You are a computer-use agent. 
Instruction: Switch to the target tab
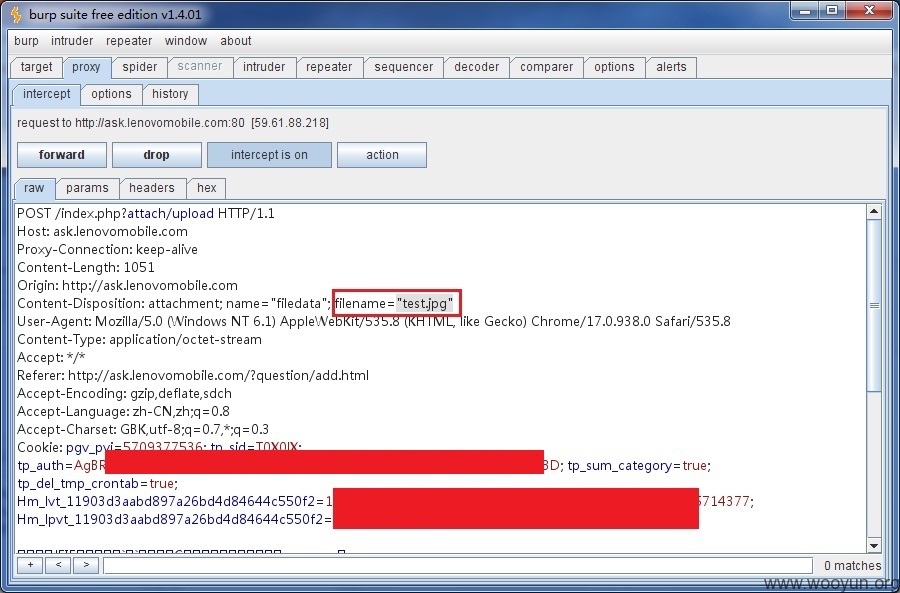(36, 67)
